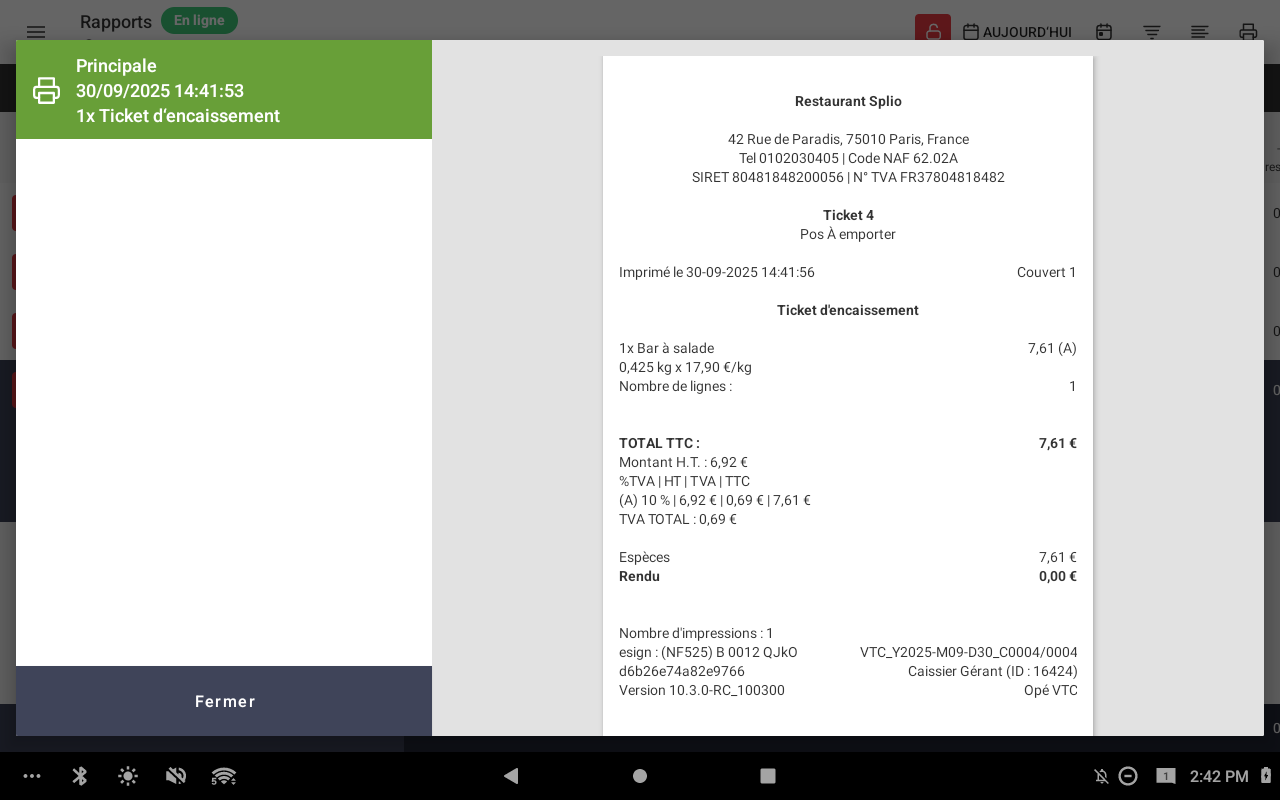
Task: Toggle the muted volume icon
Action: 176,776
